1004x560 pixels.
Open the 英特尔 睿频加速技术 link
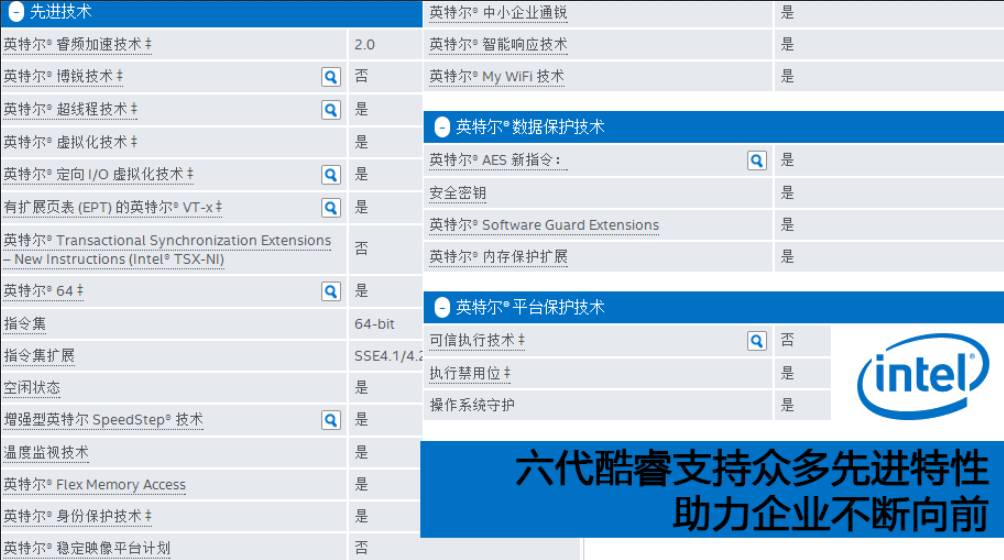pyautogui.click(x=77, y=44)
